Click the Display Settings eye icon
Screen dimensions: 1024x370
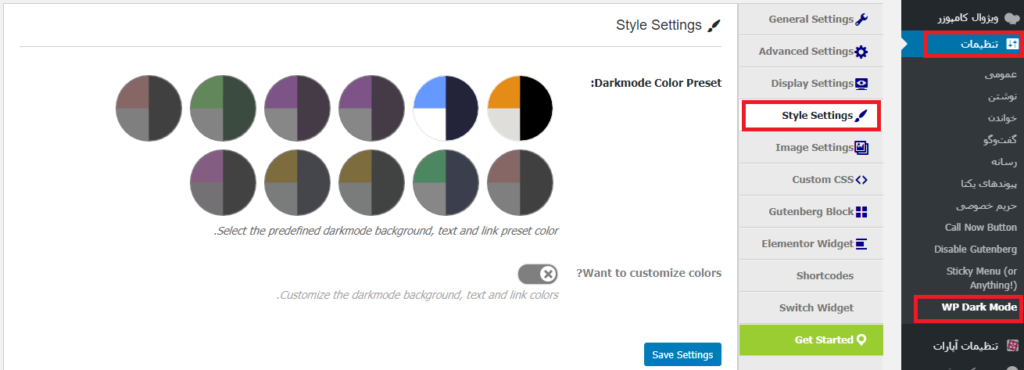point(861,84)
